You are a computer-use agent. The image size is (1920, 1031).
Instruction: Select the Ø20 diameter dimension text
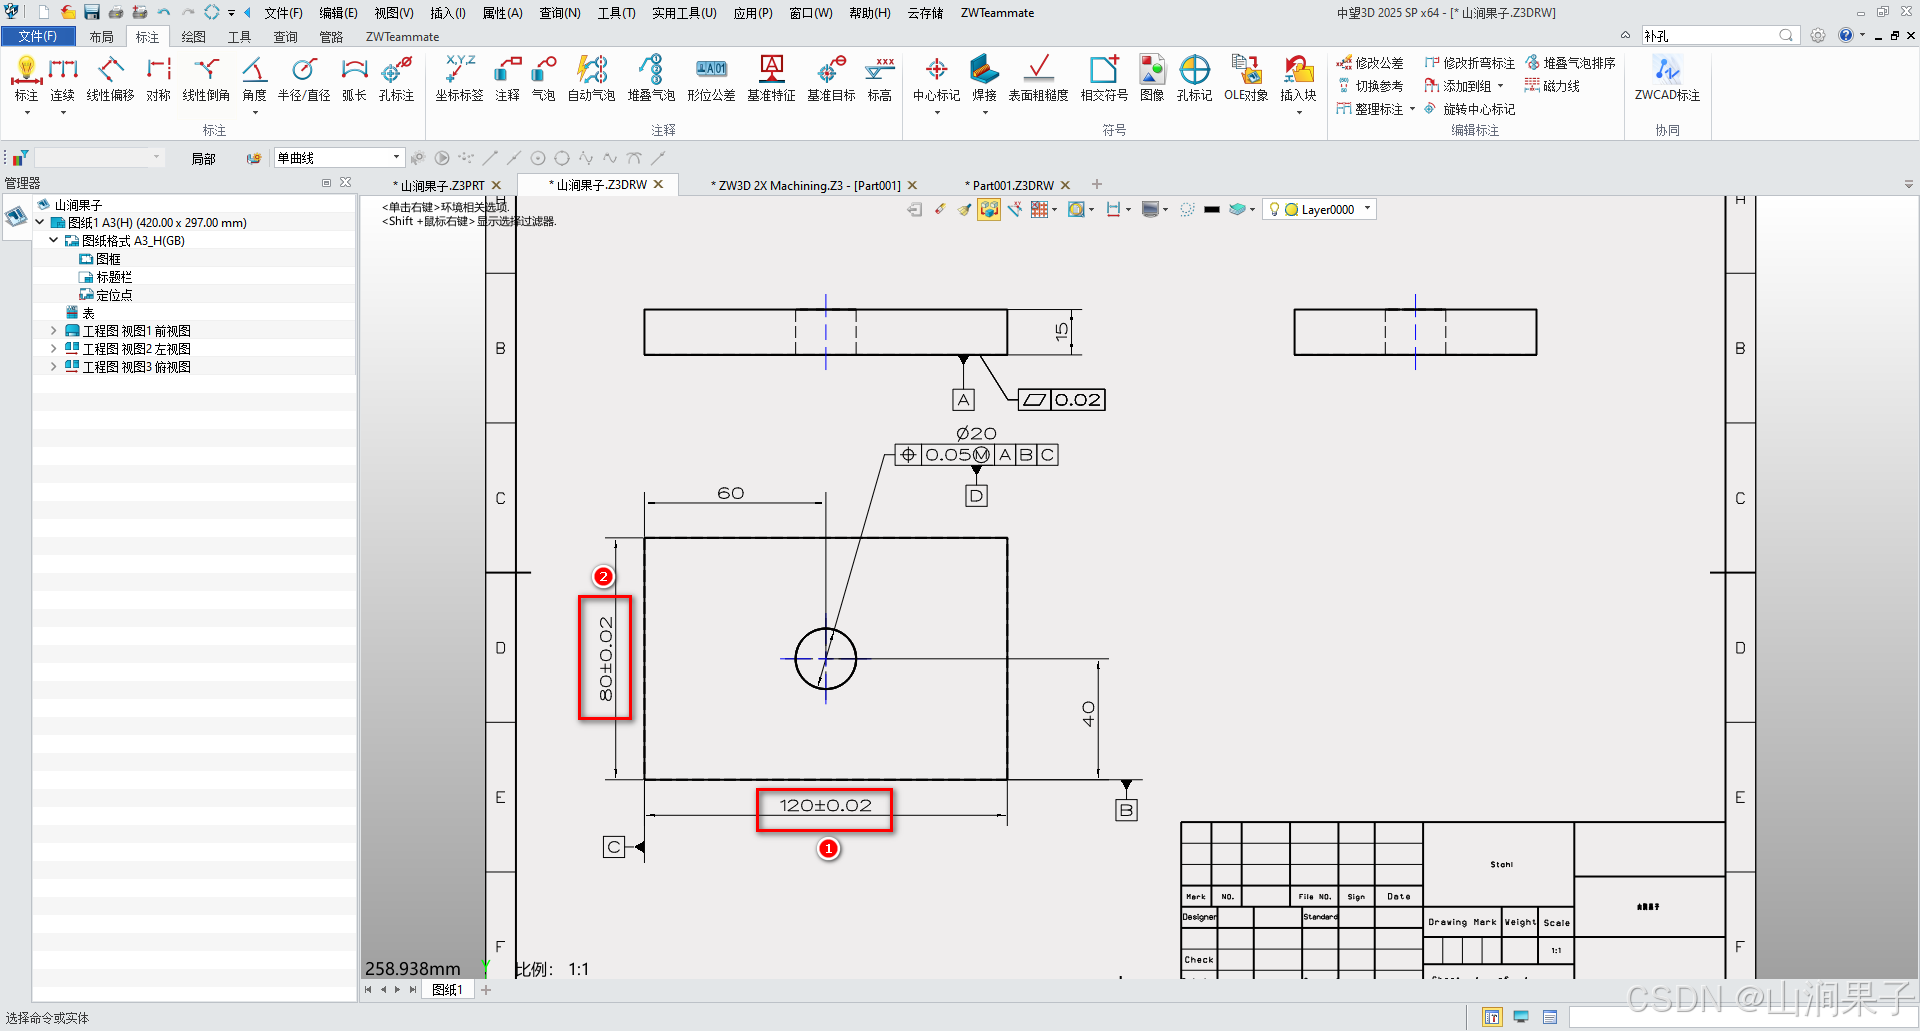pos(976,433)
